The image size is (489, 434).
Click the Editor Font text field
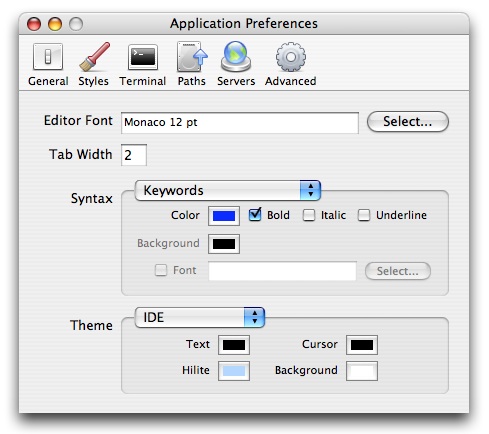click(240, 123)
